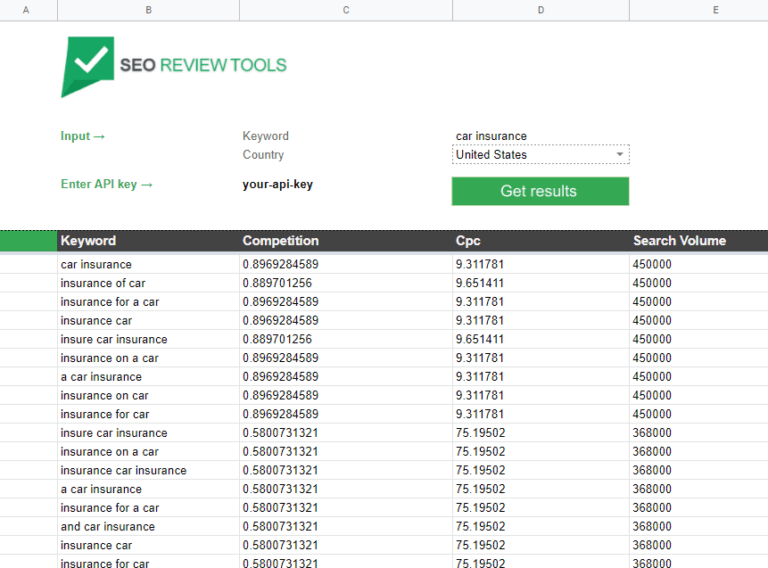The height and width of the screenshot is (568, 768).
Task: Select column C header
Action: coord(346,10)
